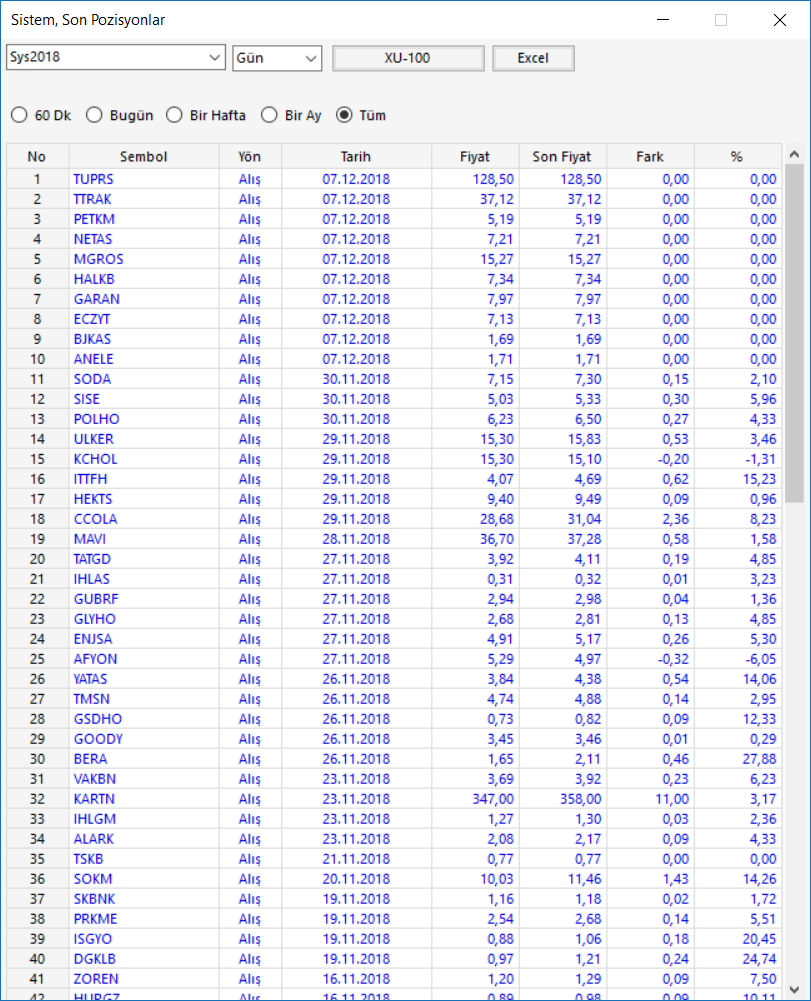Sort by the Fark column header
This screenshot has width=811, height=1001.
coord(650,156)
